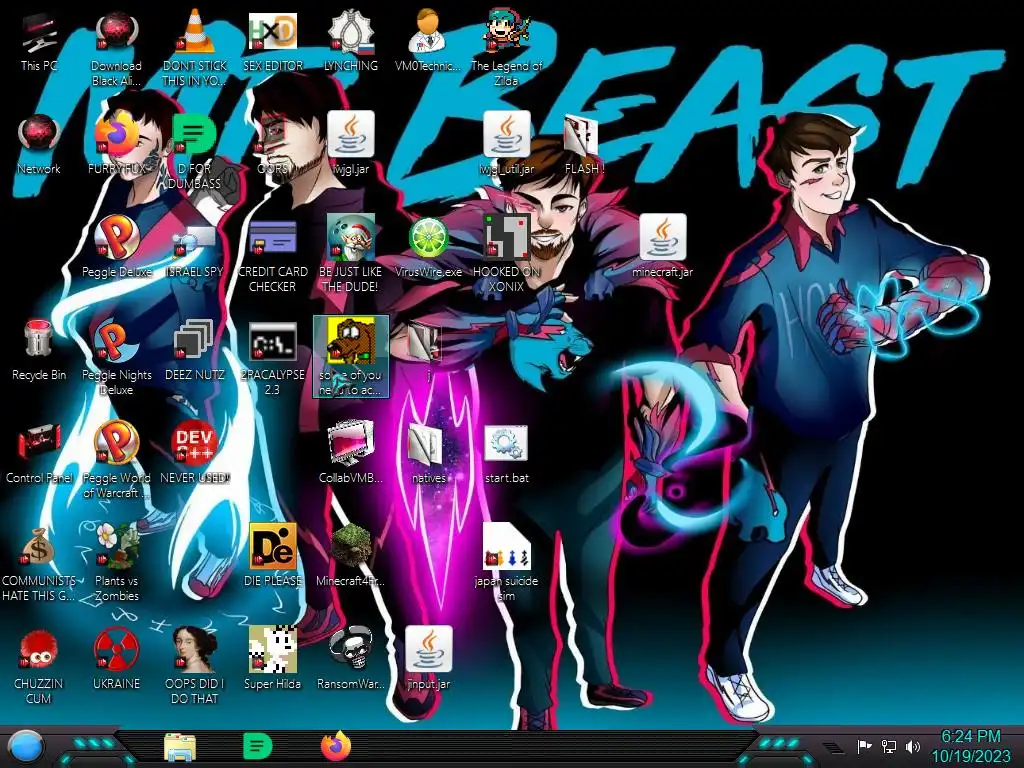Open the green chat app on taskbar
This screenshot has height=768, width=1024.
257,746
